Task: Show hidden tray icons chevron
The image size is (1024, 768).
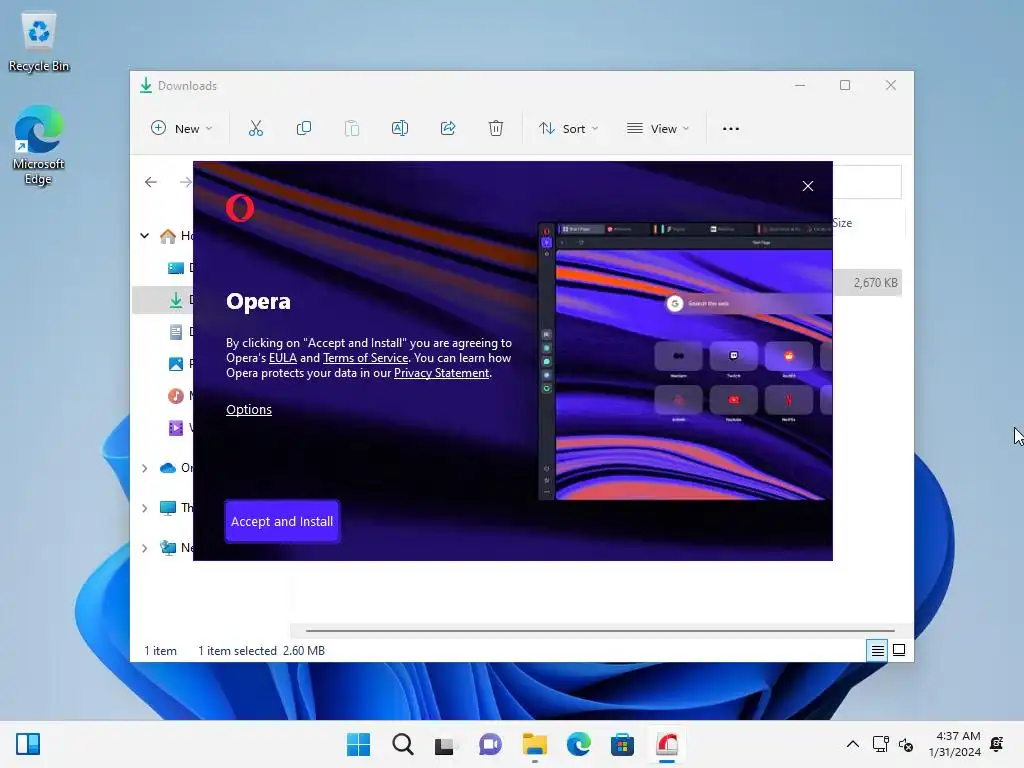Action: (x=853, y=744)
